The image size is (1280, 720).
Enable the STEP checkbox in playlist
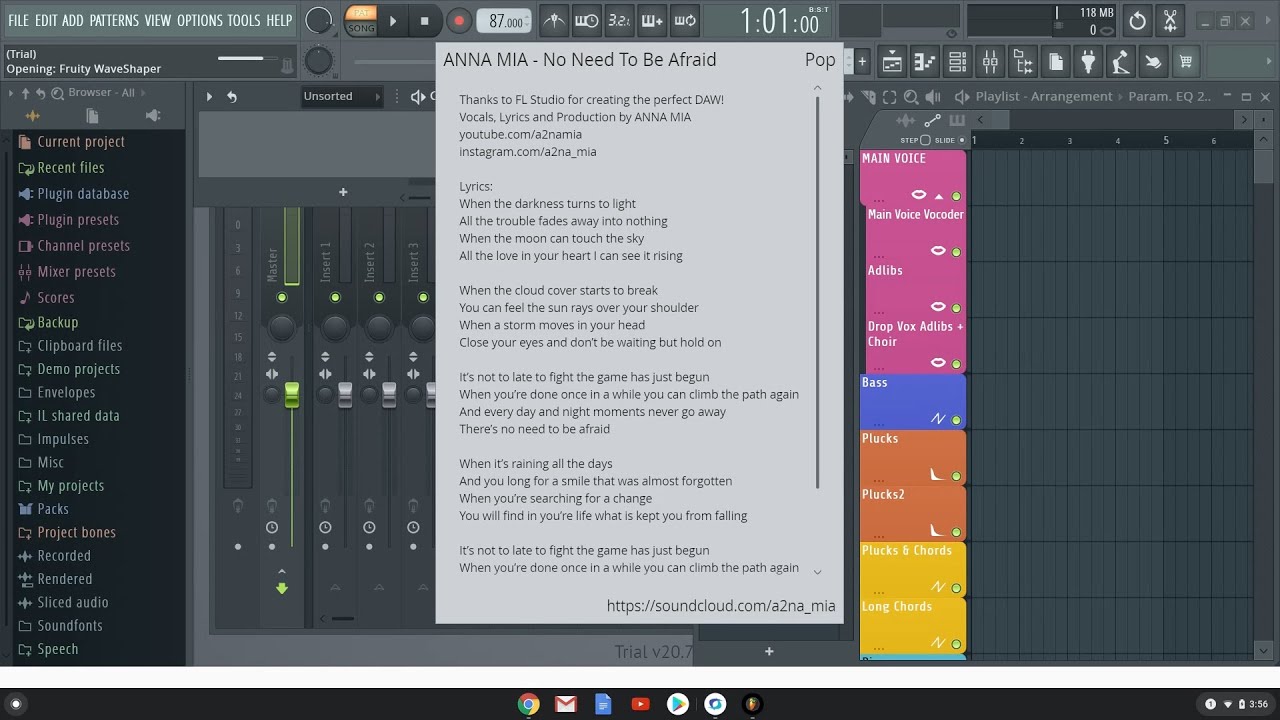(x=925, y=140)
